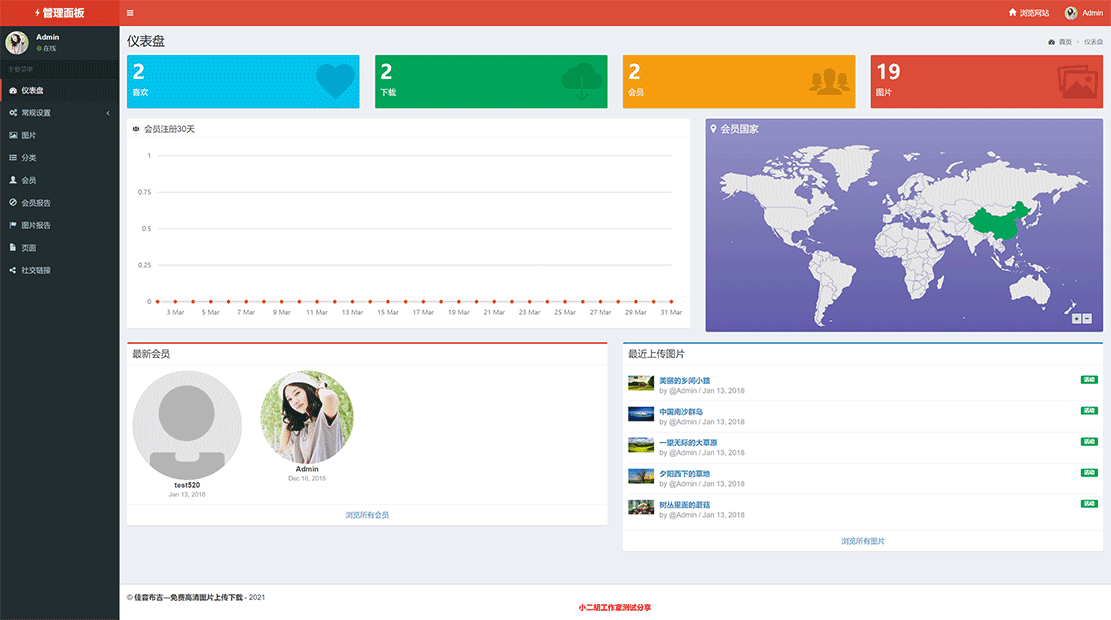Click the 浏览所有图片 link

pyautogui.click(x=862, y=541)
